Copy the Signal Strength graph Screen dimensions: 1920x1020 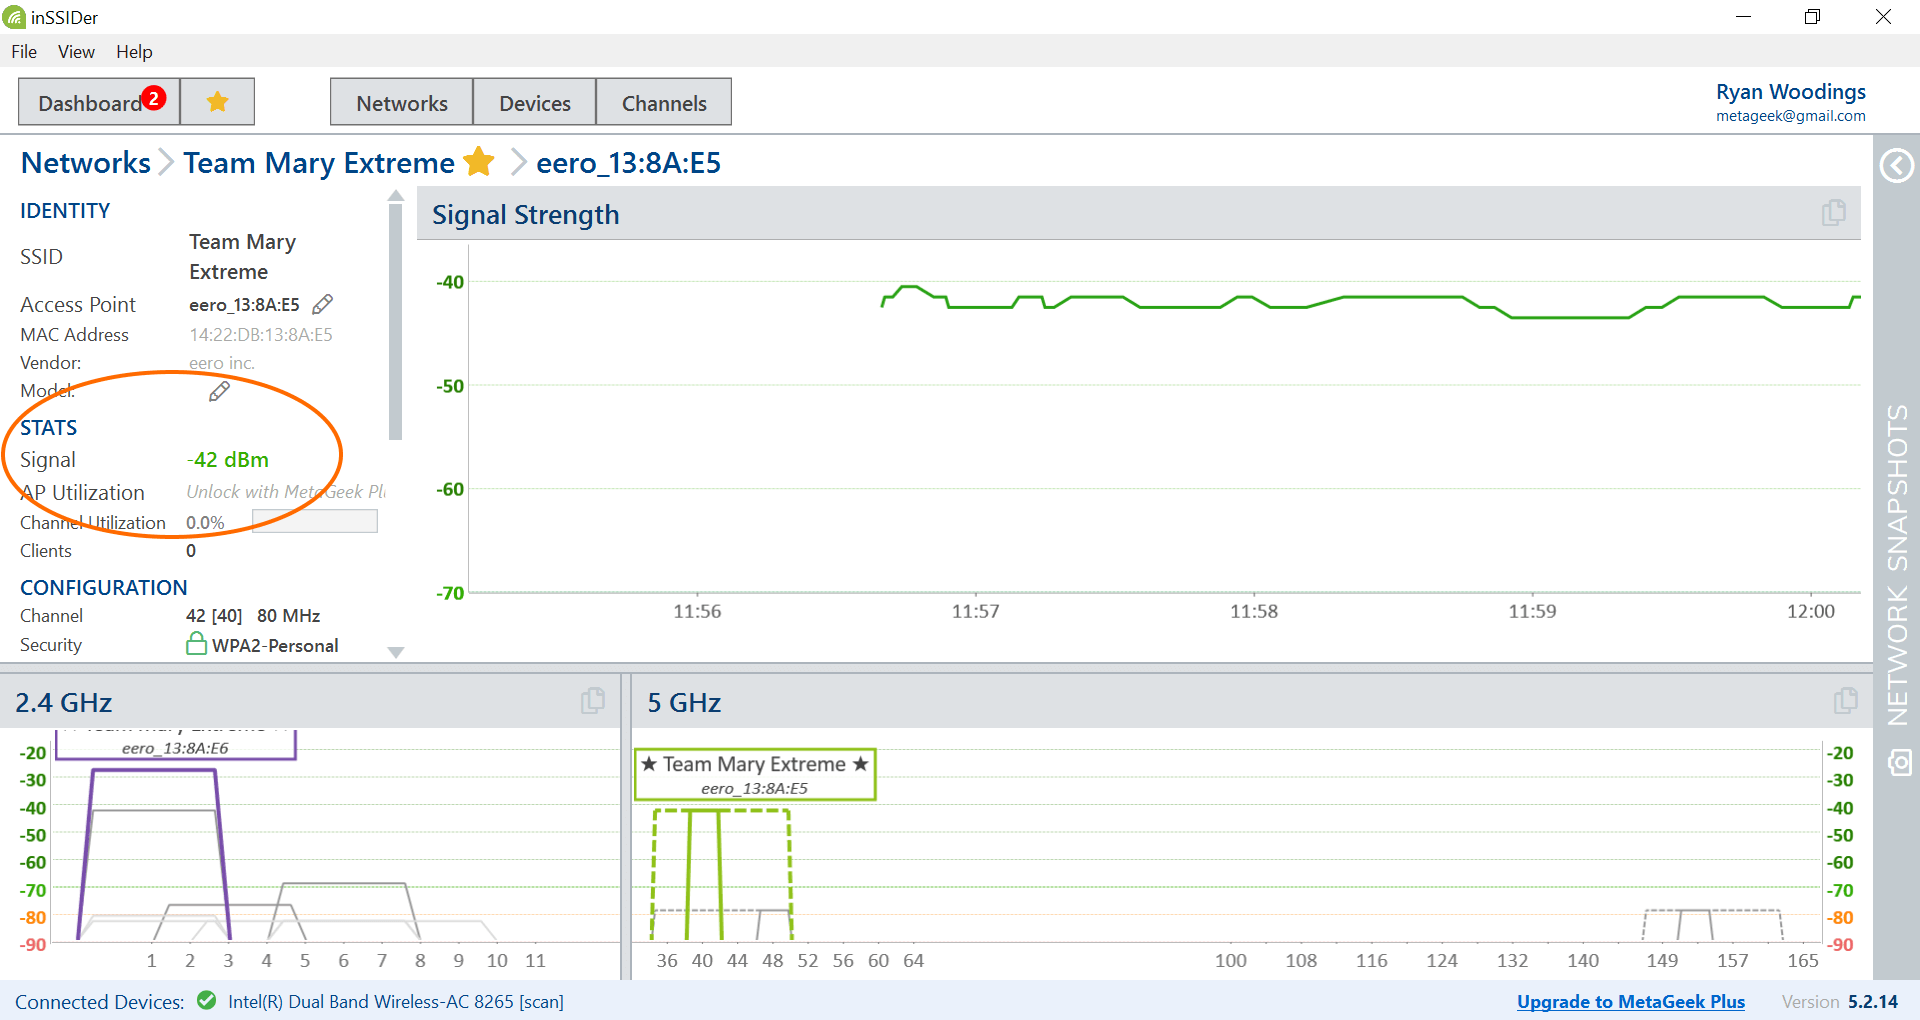coord(1833,213)
